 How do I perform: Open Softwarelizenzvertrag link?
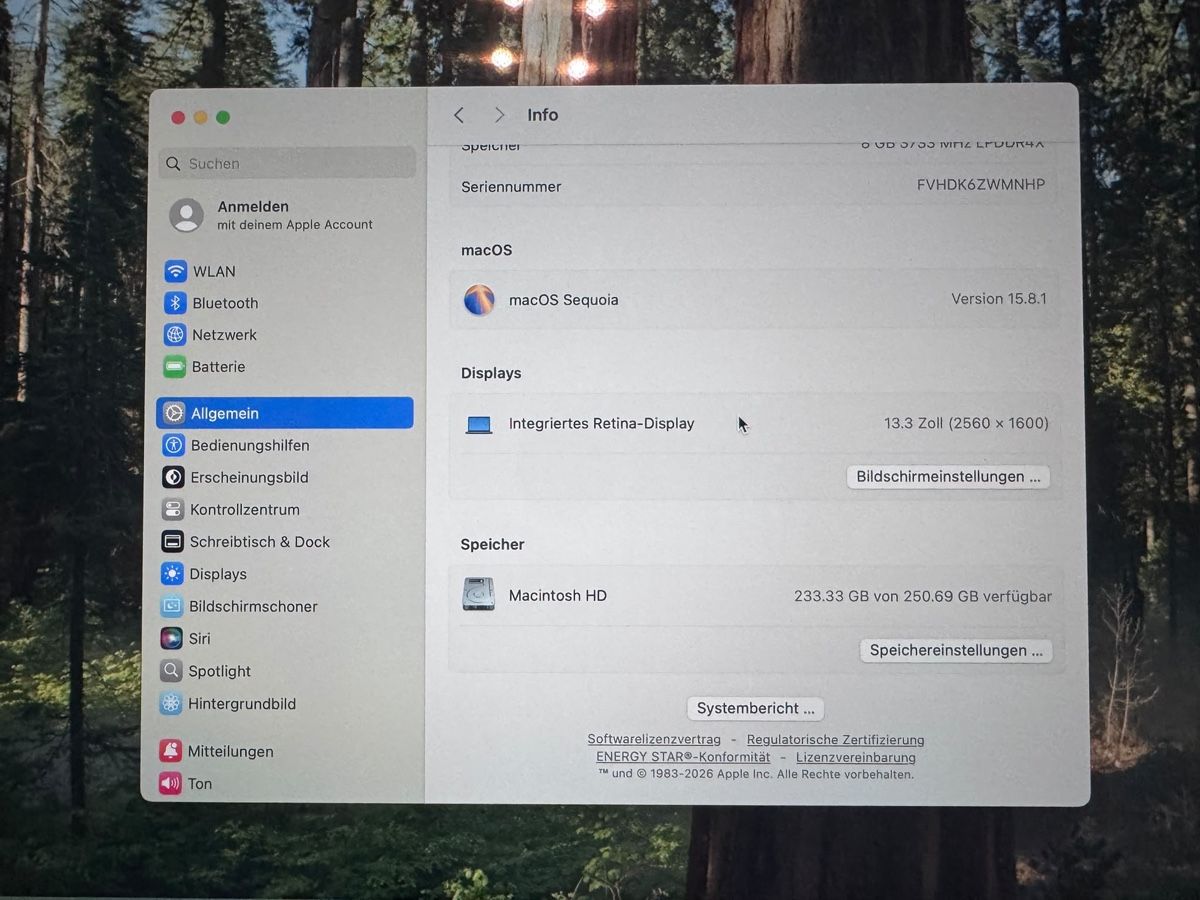pos(654,739)
